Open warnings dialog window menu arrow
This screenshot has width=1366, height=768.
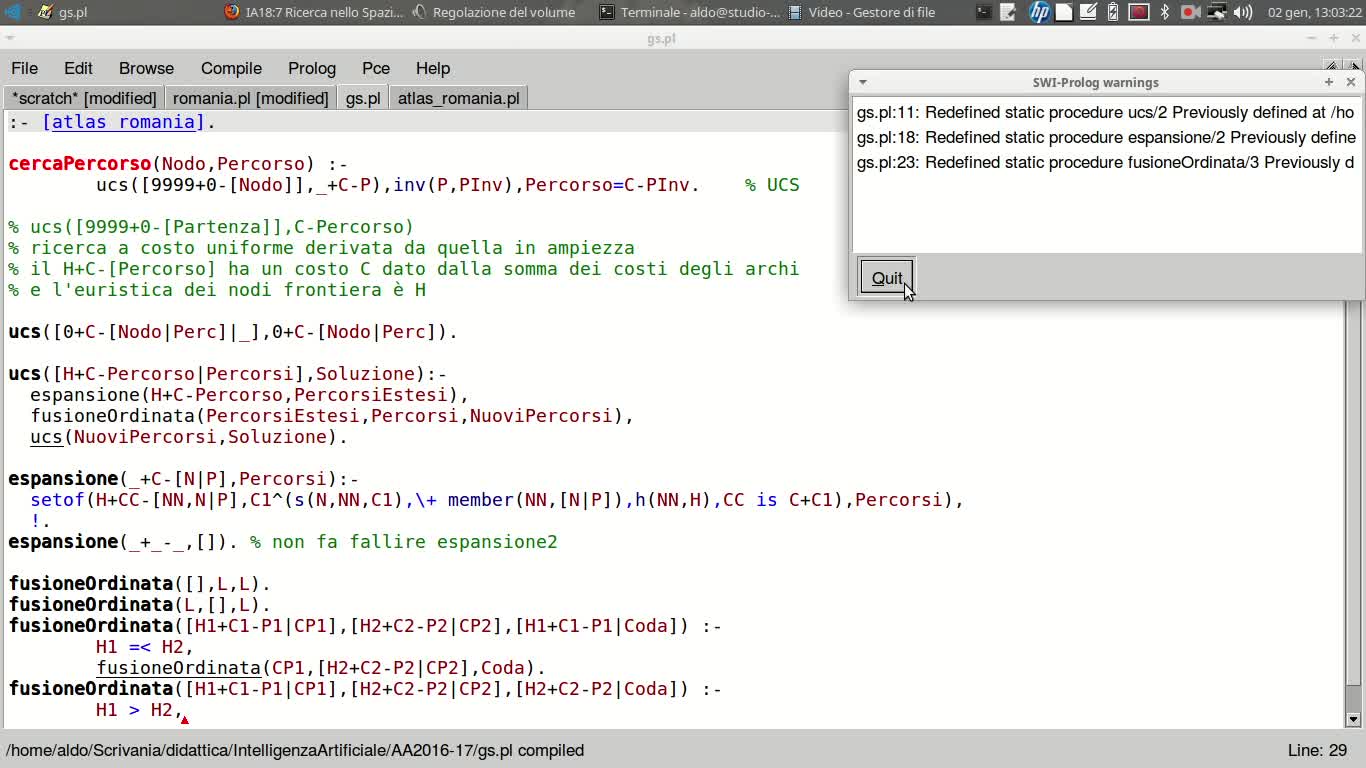coord(862,82)
